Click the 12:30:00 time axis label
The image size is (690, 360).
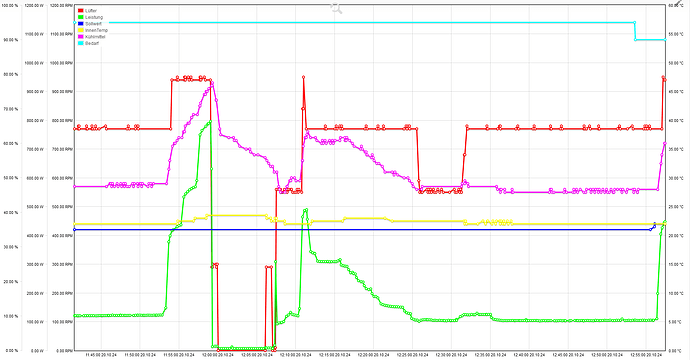[x=451, y=355]
